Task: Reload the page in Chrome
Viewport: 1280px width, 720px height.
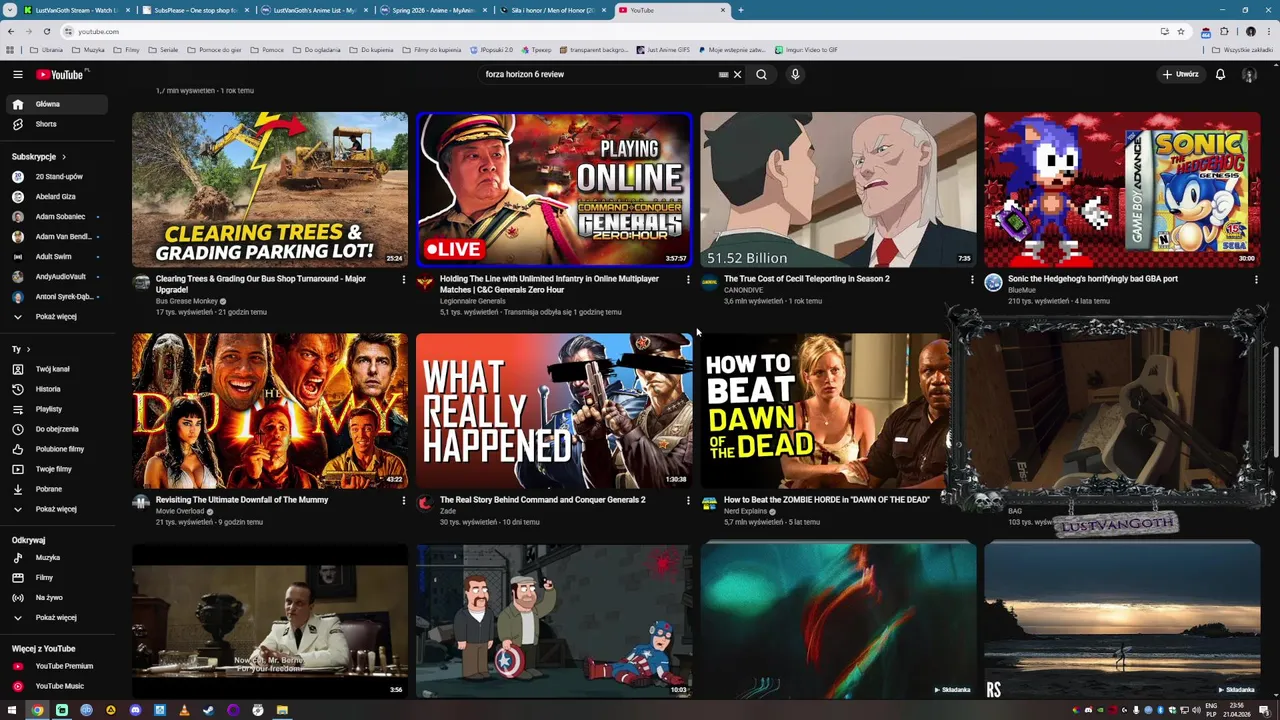Action: 45,31
